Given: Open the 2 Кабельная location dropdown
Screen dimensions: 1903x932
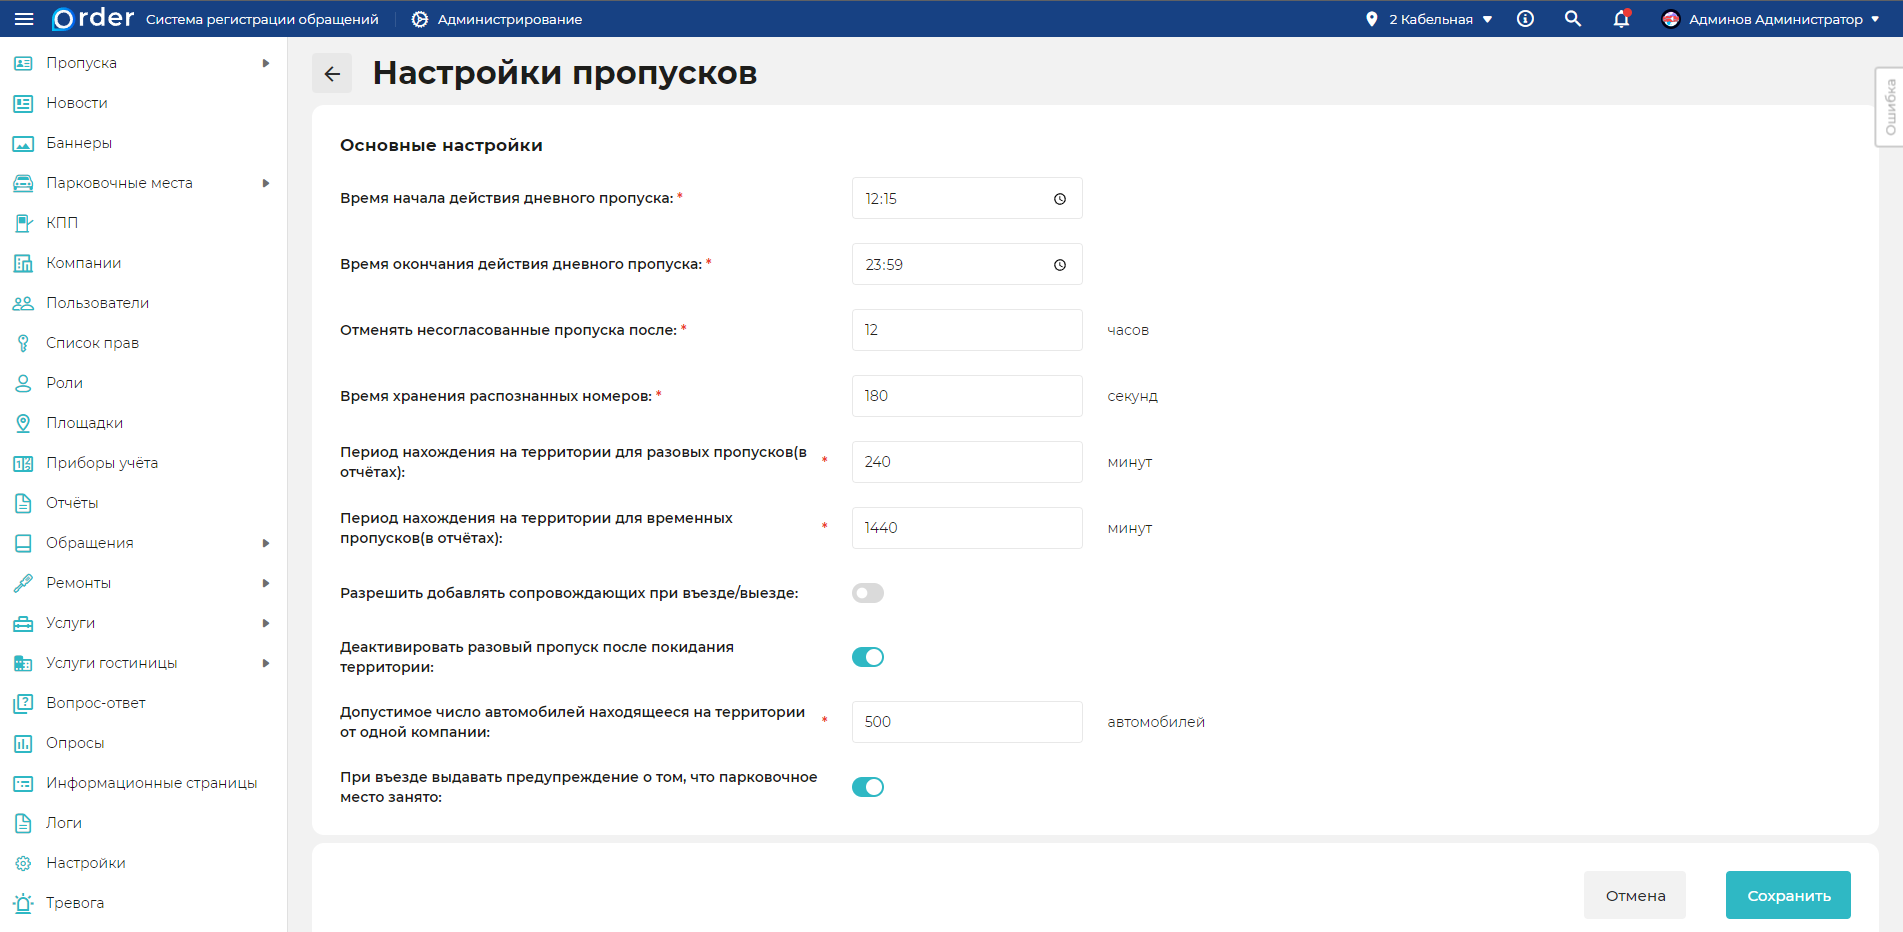Looking at the screenshot, I should pos(1430,19).
